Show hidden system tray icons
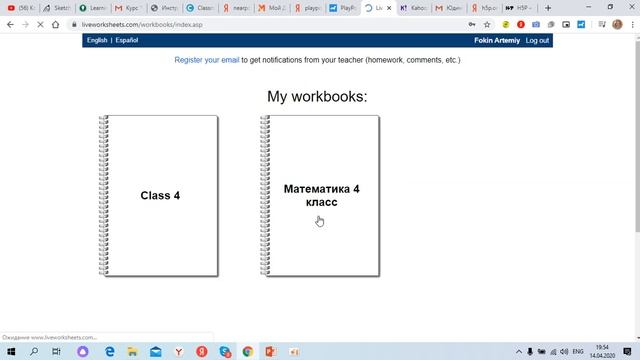 tap(519, 351)
